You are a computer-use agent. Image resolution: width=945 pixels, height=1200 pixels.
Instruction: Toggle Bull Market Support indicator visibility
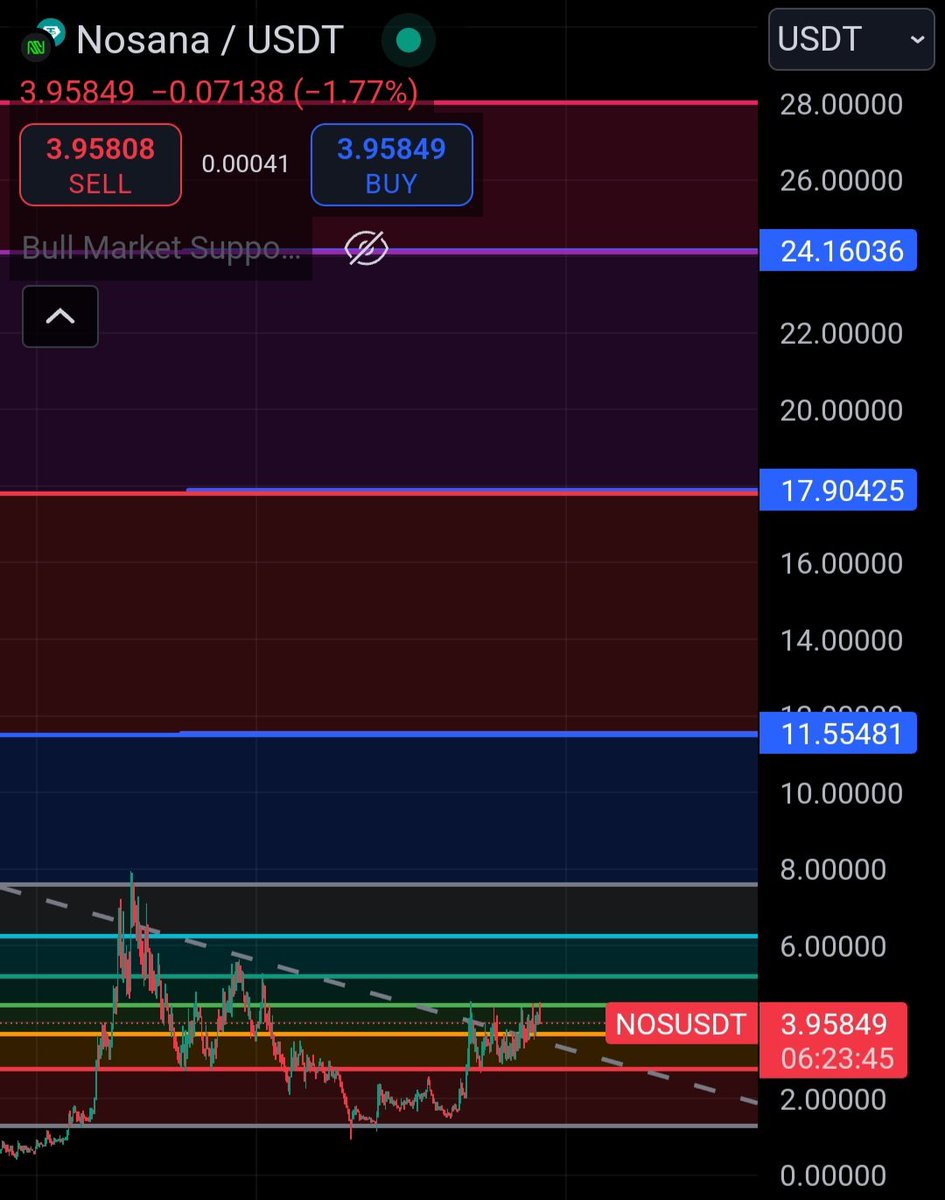tap(366, 248)
